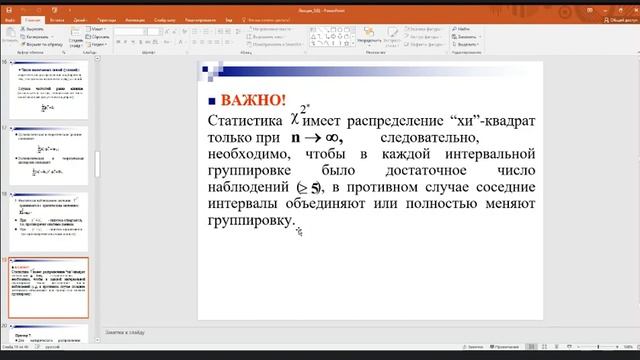Open line spacing options

point(238,31)
